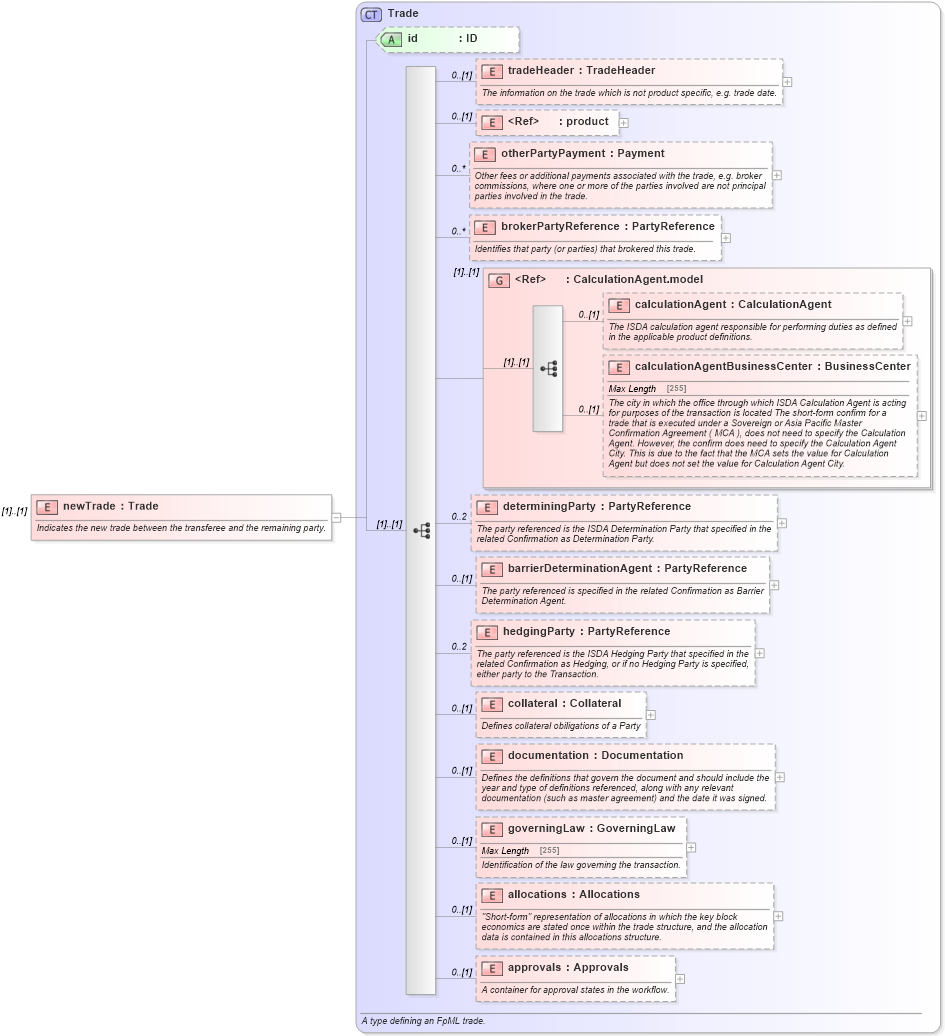The image size is (945, 1036).
Task: Select 'collateral : Collateral' label
Action: click(x=564, y=703)
